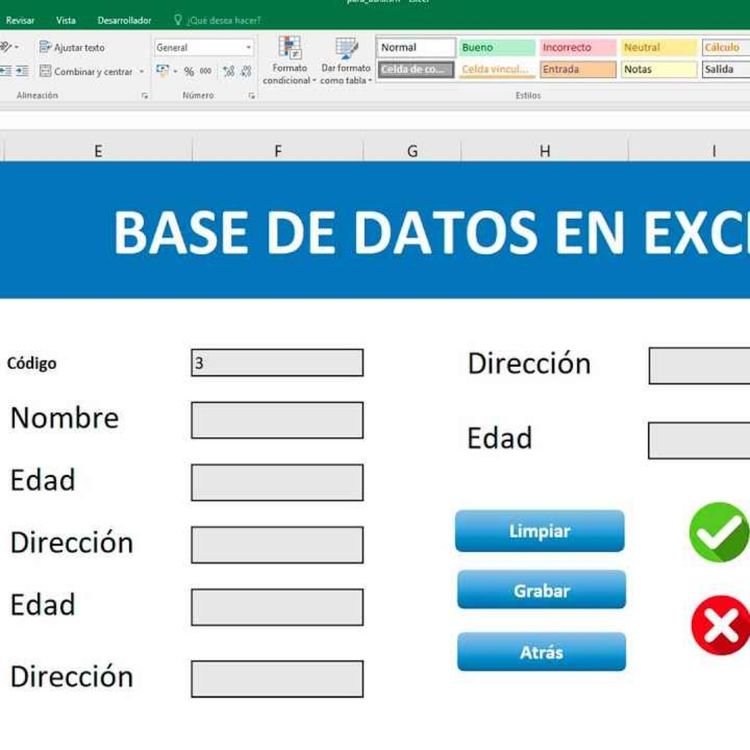Click the Código field showing 3
This screenshot has height=750, width=750.
click(x=277, y=363)
